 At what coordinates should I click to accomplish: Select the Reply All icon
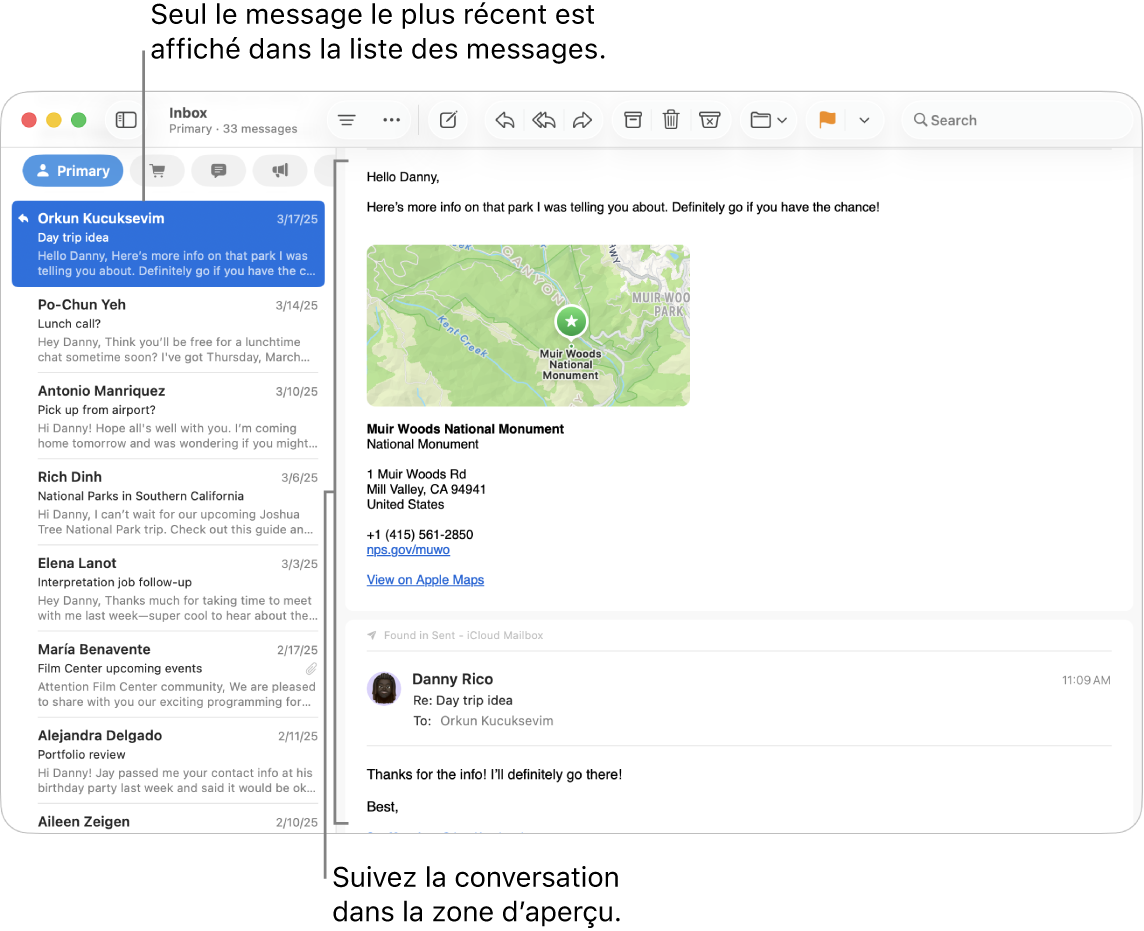click(544, 119)
